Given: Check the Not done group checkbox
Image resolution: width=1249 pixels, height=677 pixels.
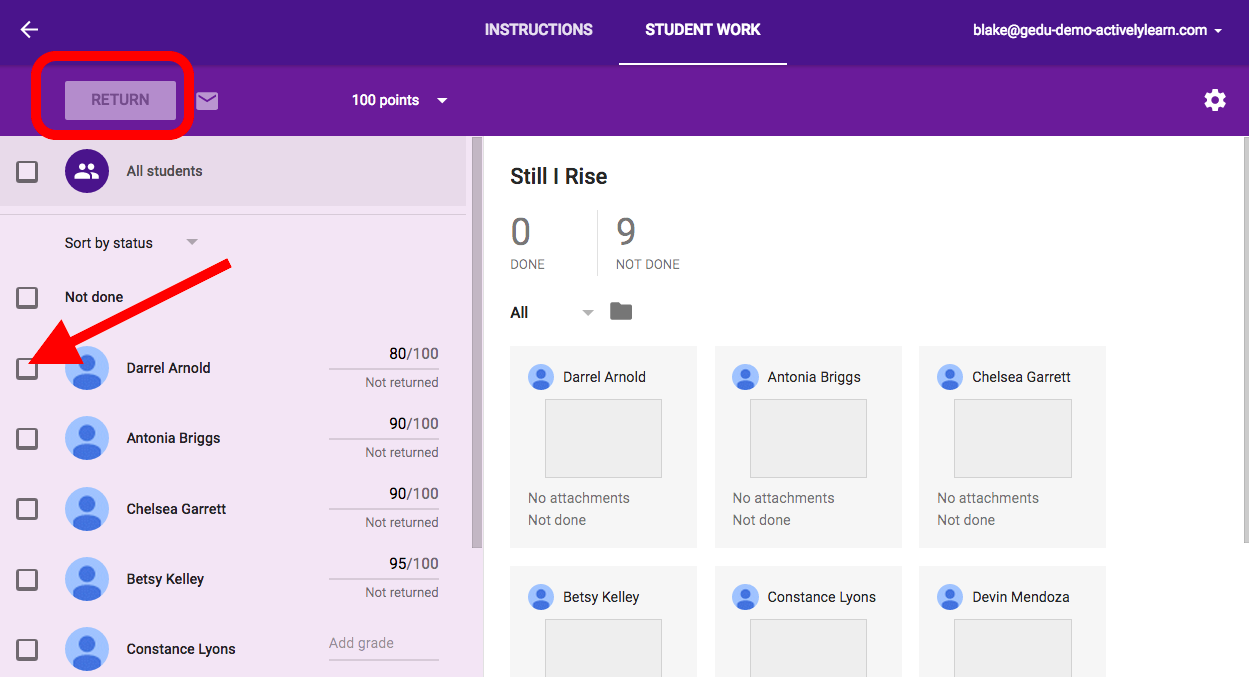Looking at the screenshot, I should (x=27, y=297).
